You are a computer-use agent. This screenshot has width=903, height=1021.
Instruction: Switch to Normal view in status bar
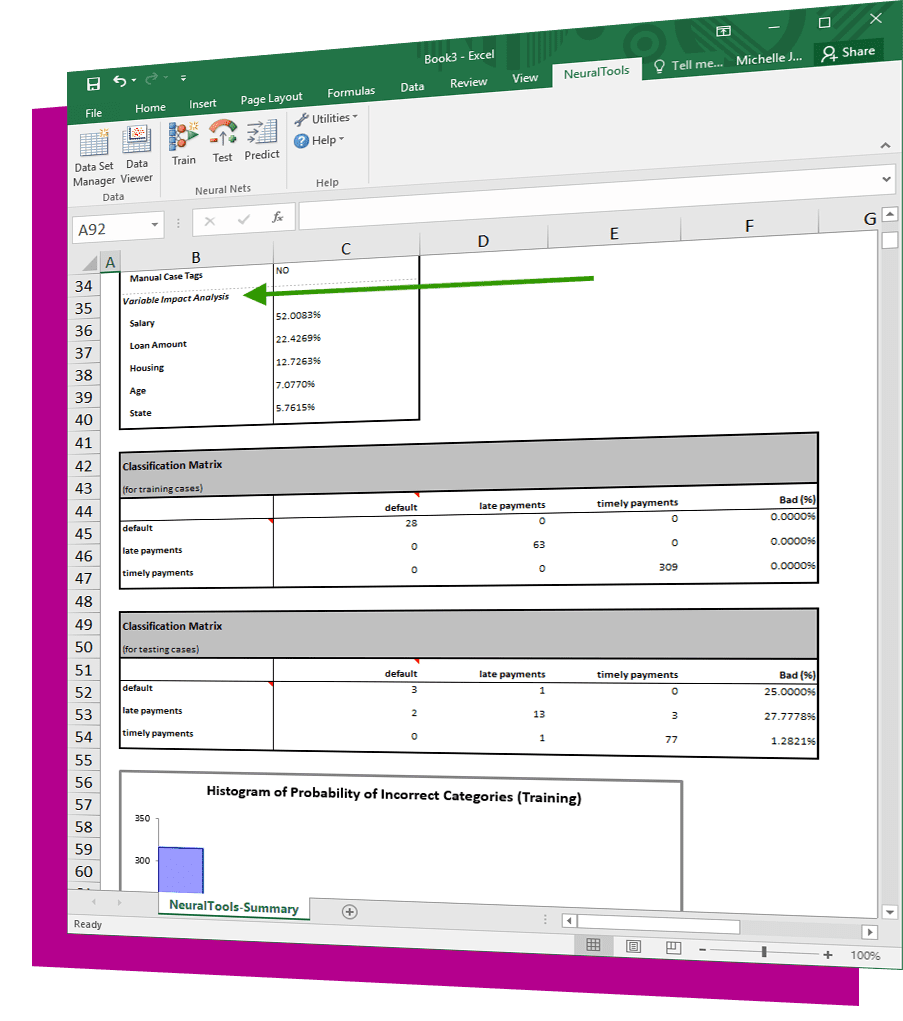(x=593, y=945)
